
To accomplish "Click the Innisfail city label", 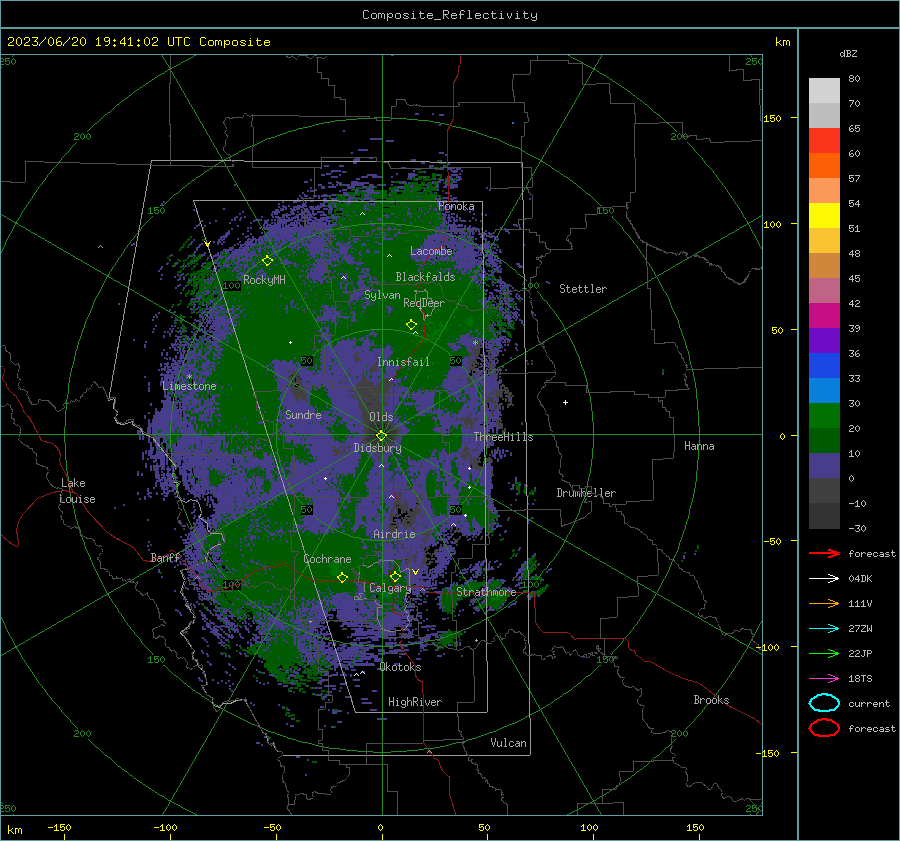I will click(403, 362).
